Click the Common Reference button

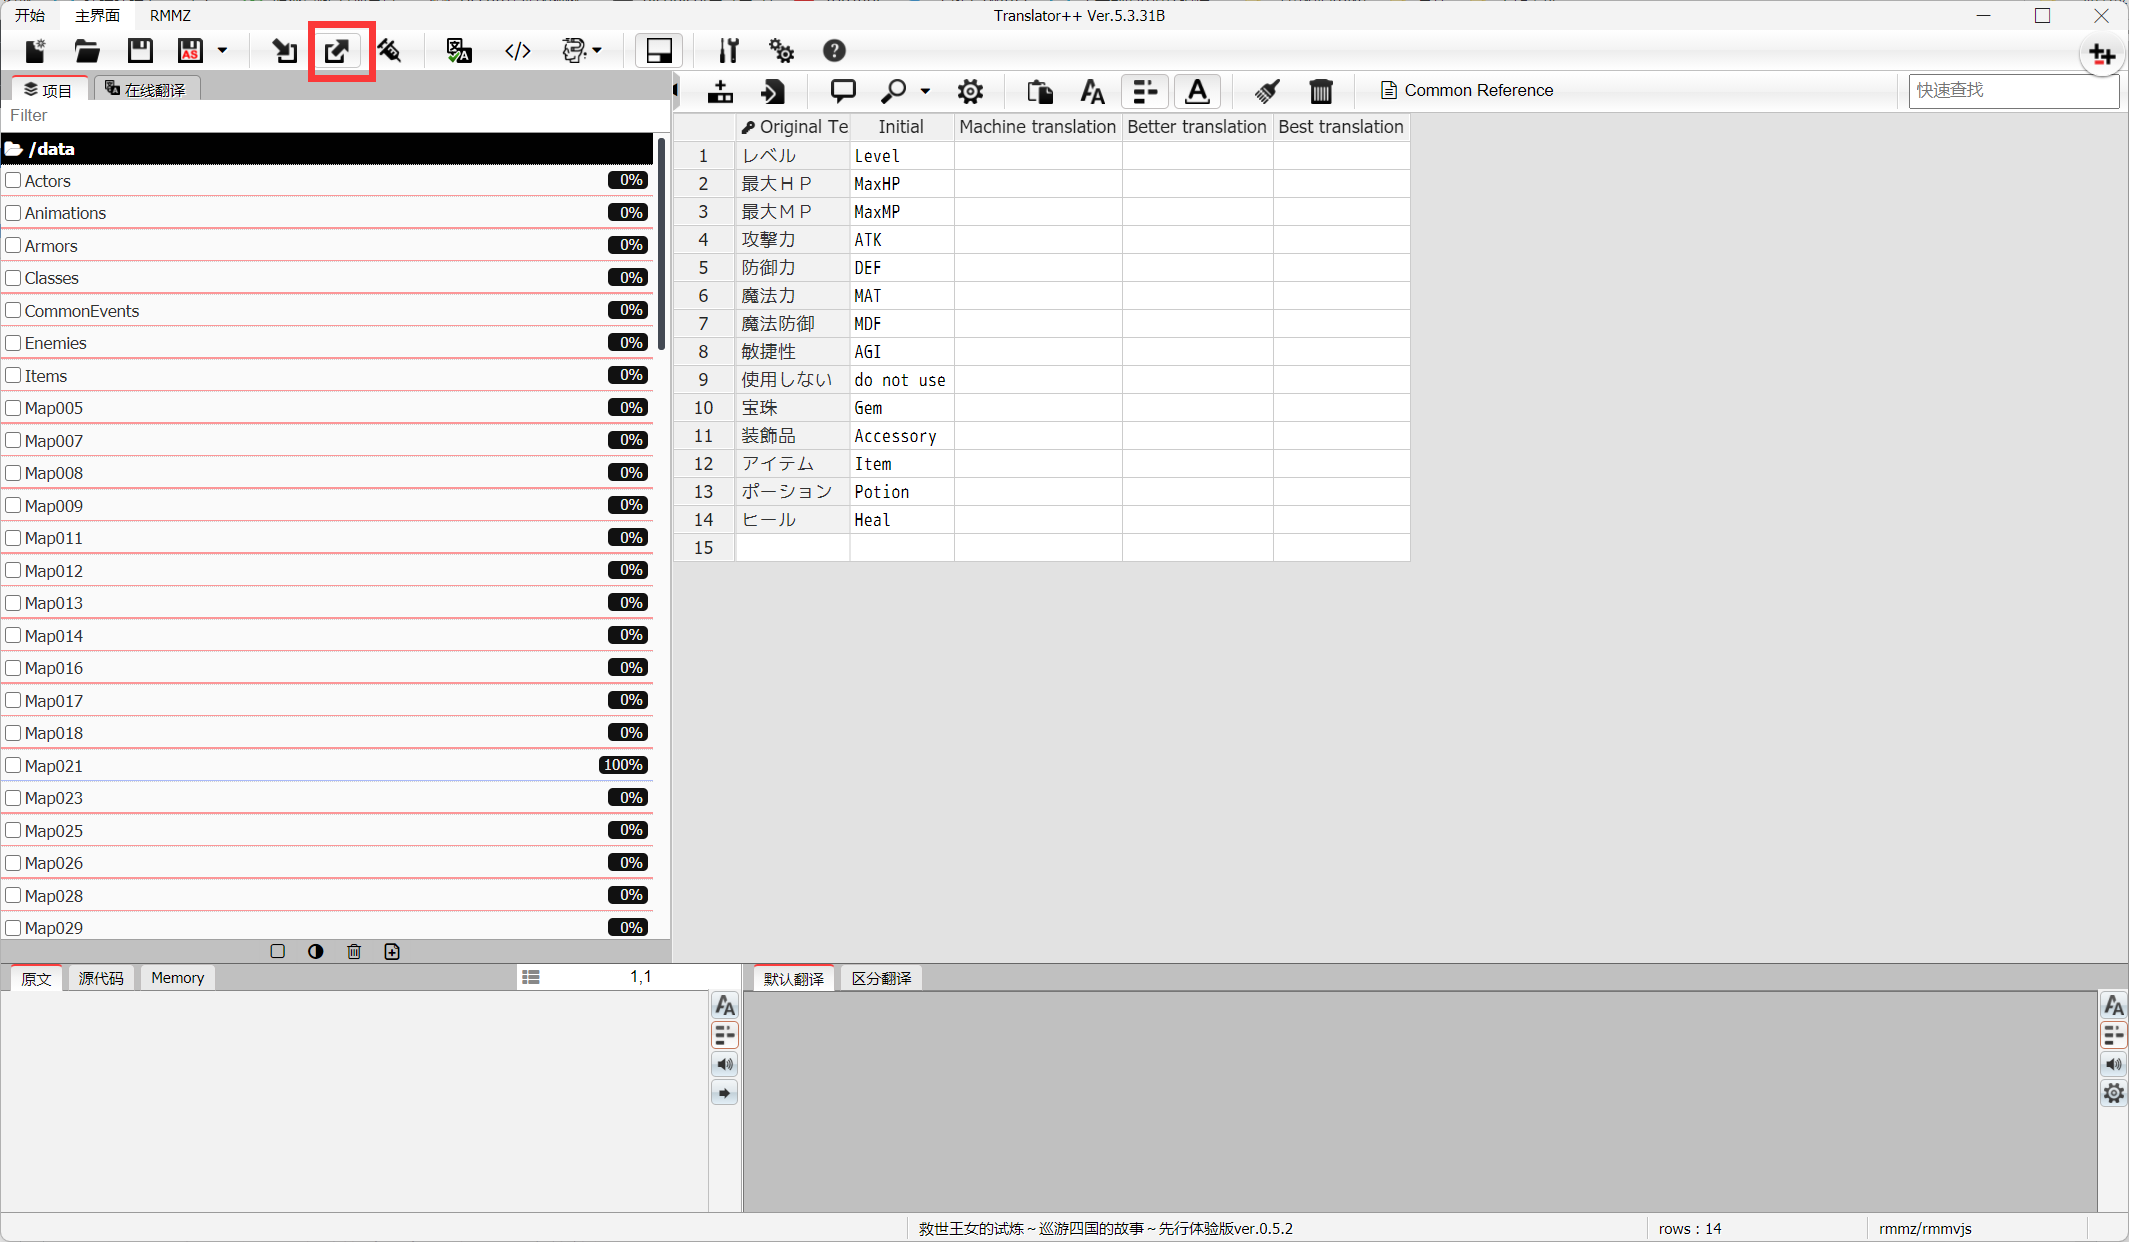click(1466, 90)
